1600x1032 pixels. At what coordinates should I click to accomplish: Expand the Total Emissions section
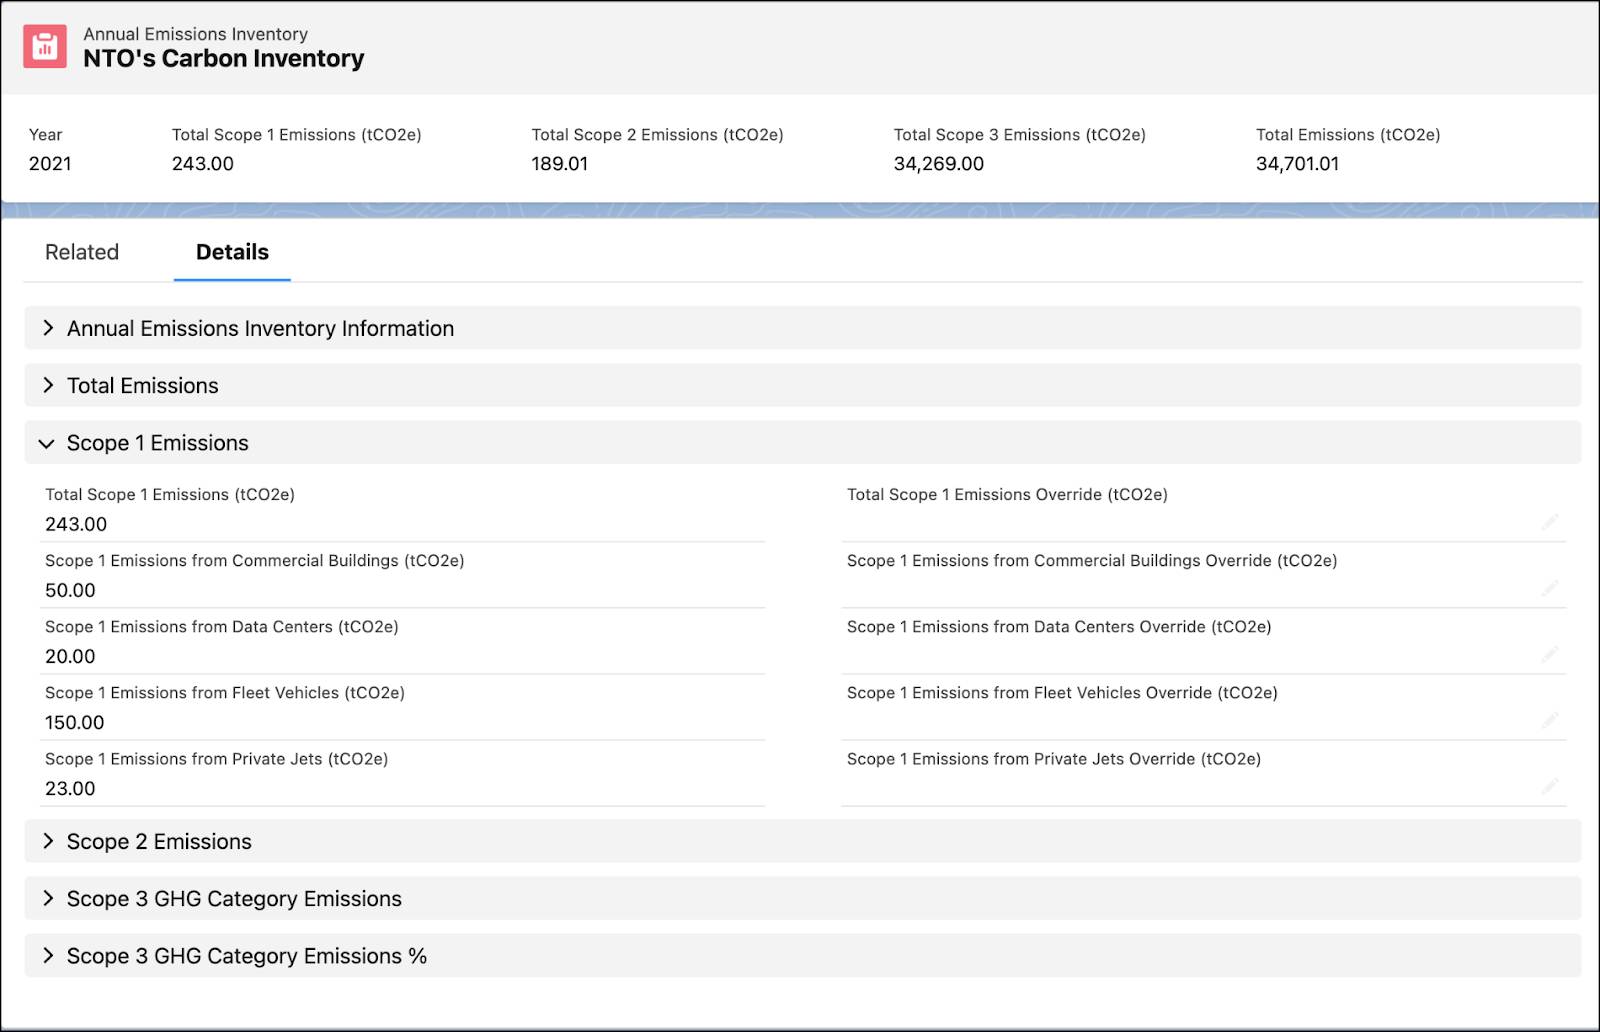[802, 385]
